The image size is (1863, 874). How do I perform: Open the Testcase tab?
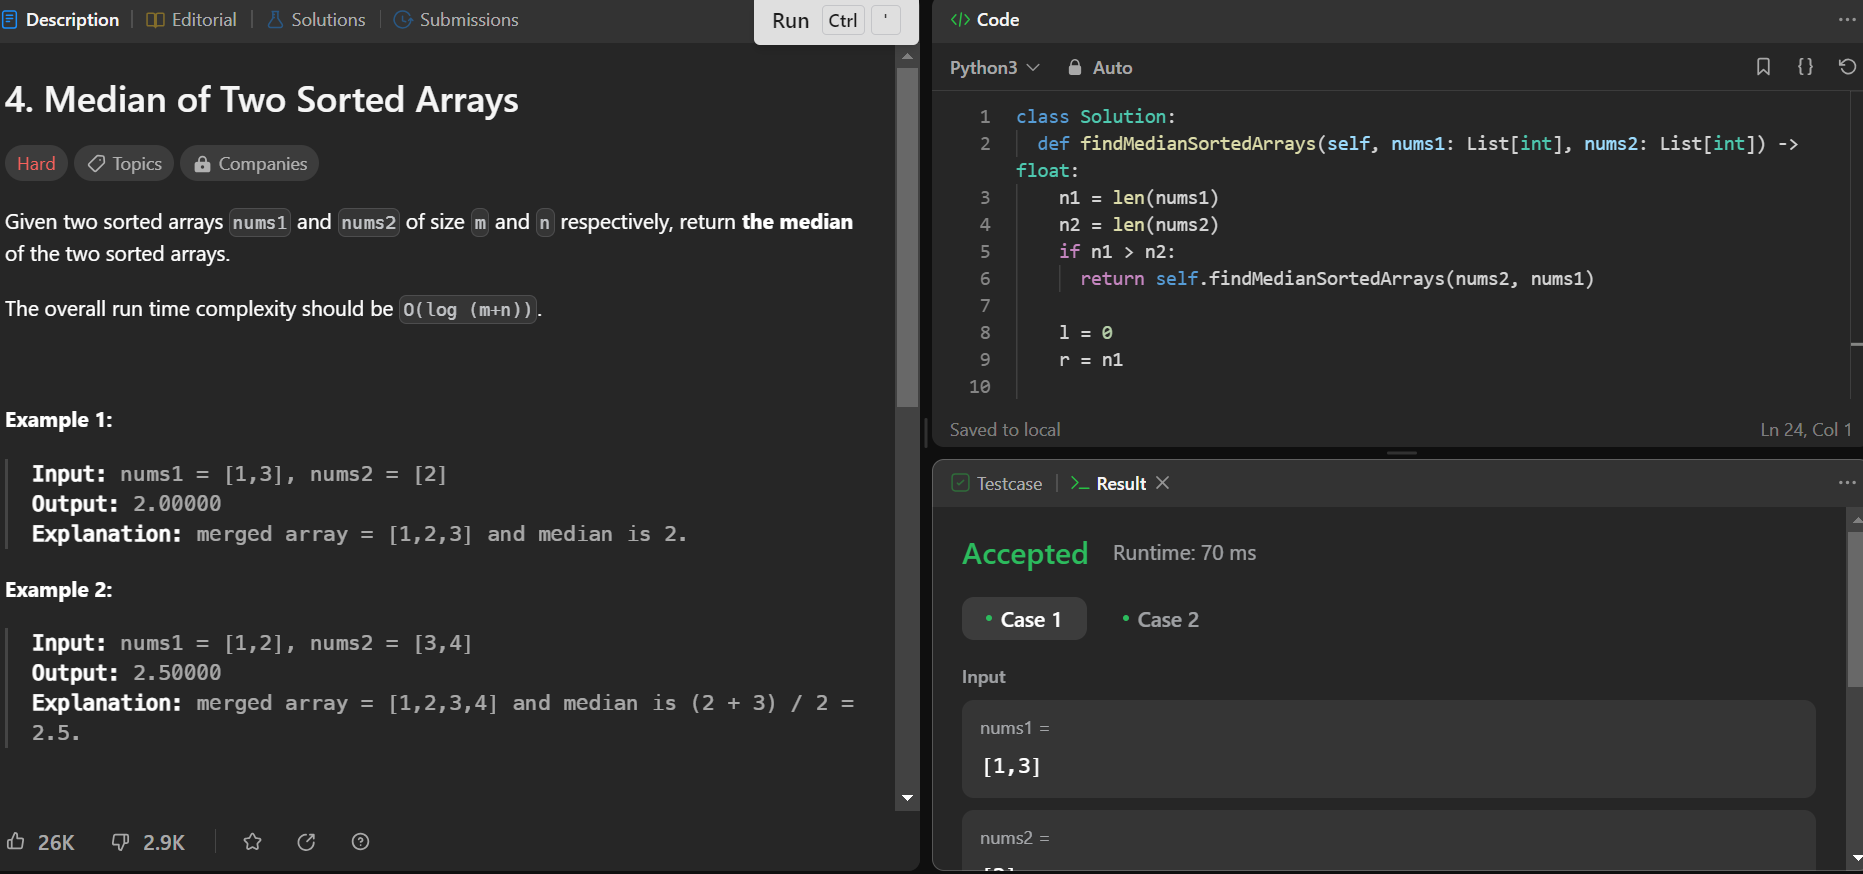coord(996,483)
